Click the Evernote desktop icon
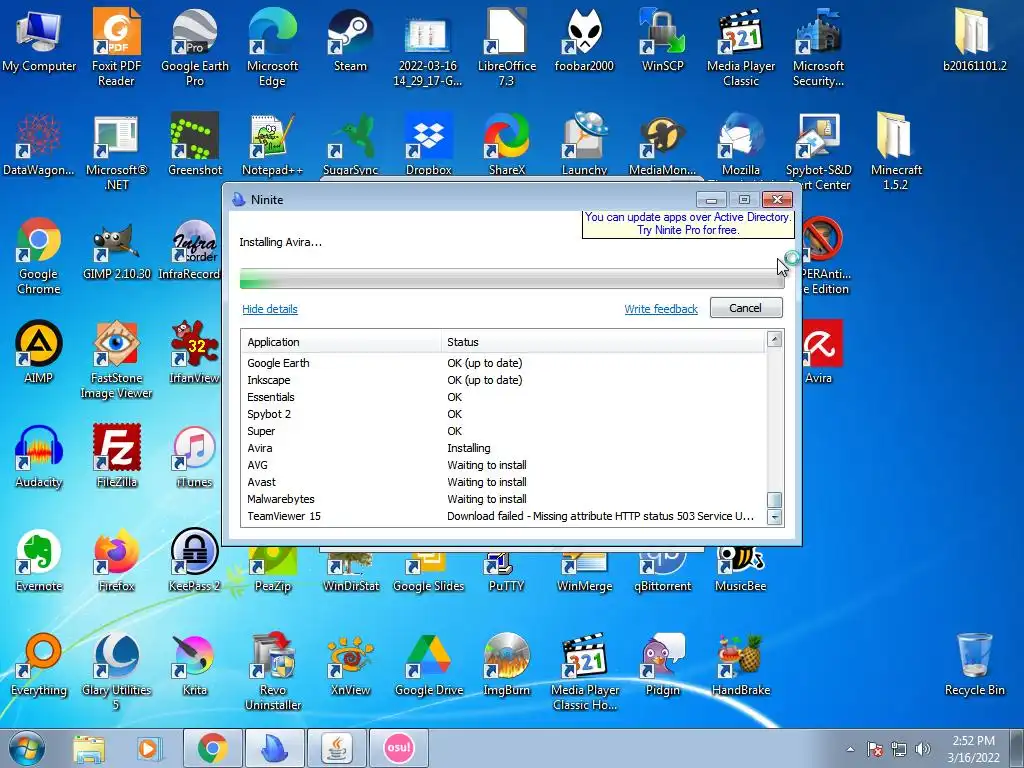1024x768 pixels. [x=39, y=560]
